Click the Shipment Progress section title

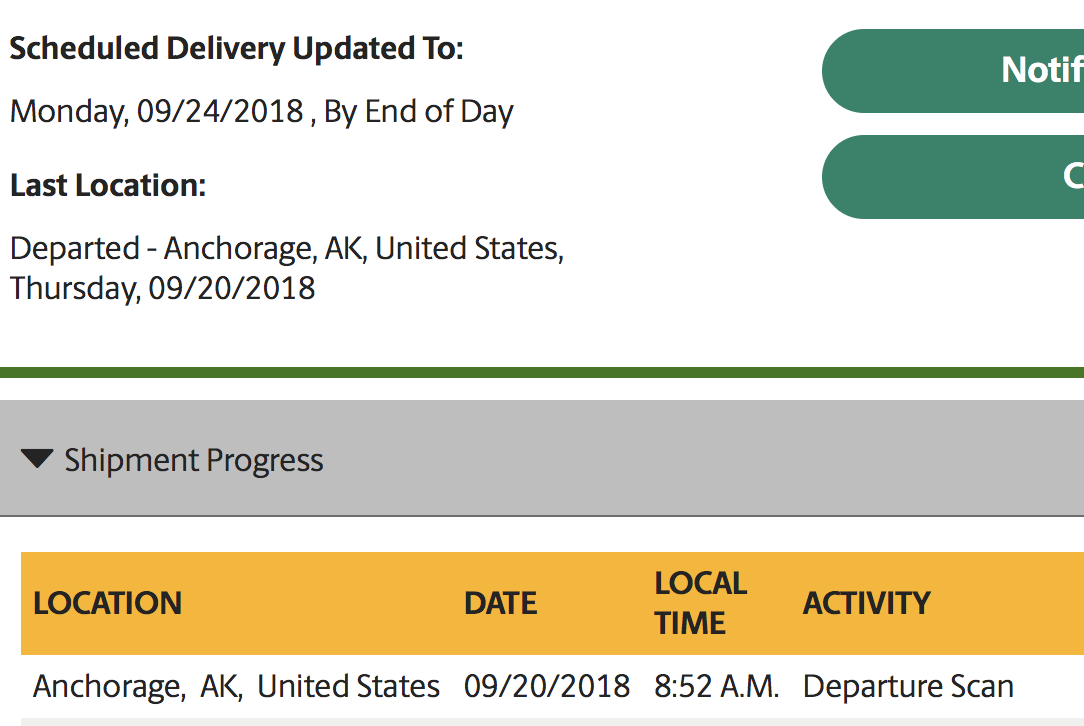click(193, 460)
